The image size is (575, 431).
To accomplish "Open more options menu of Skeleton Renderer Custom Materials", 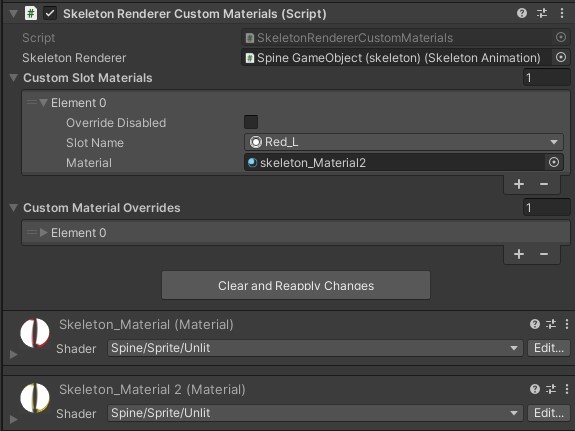I will pyautogui.click(x=562, y=14).
